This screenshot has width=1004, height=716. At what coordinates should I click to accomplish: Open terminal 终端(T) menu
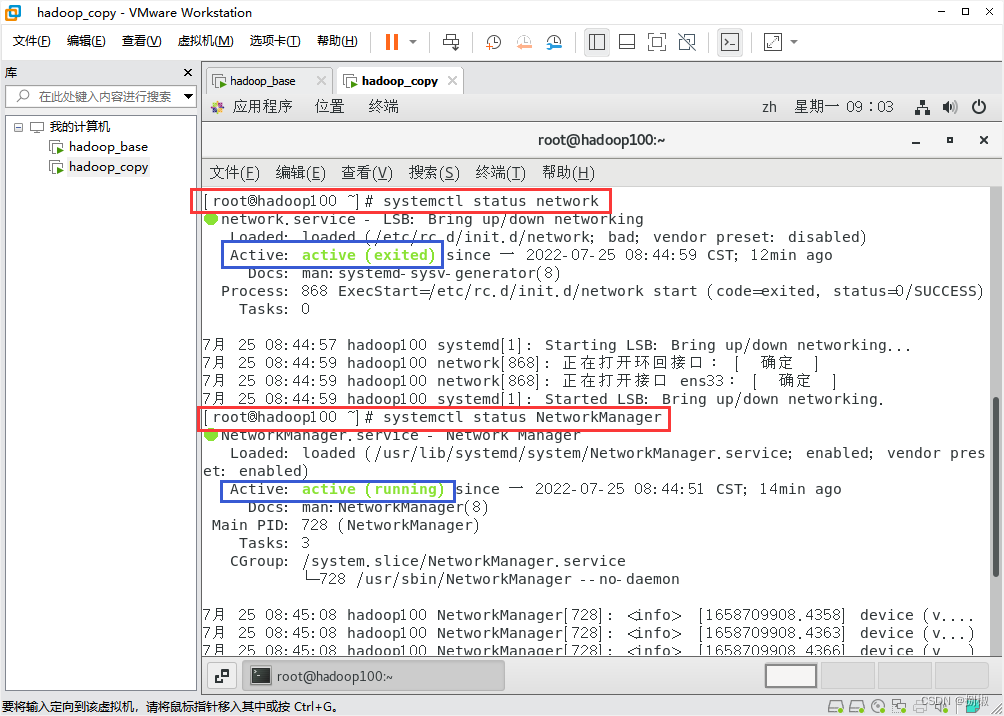point(500,172)
